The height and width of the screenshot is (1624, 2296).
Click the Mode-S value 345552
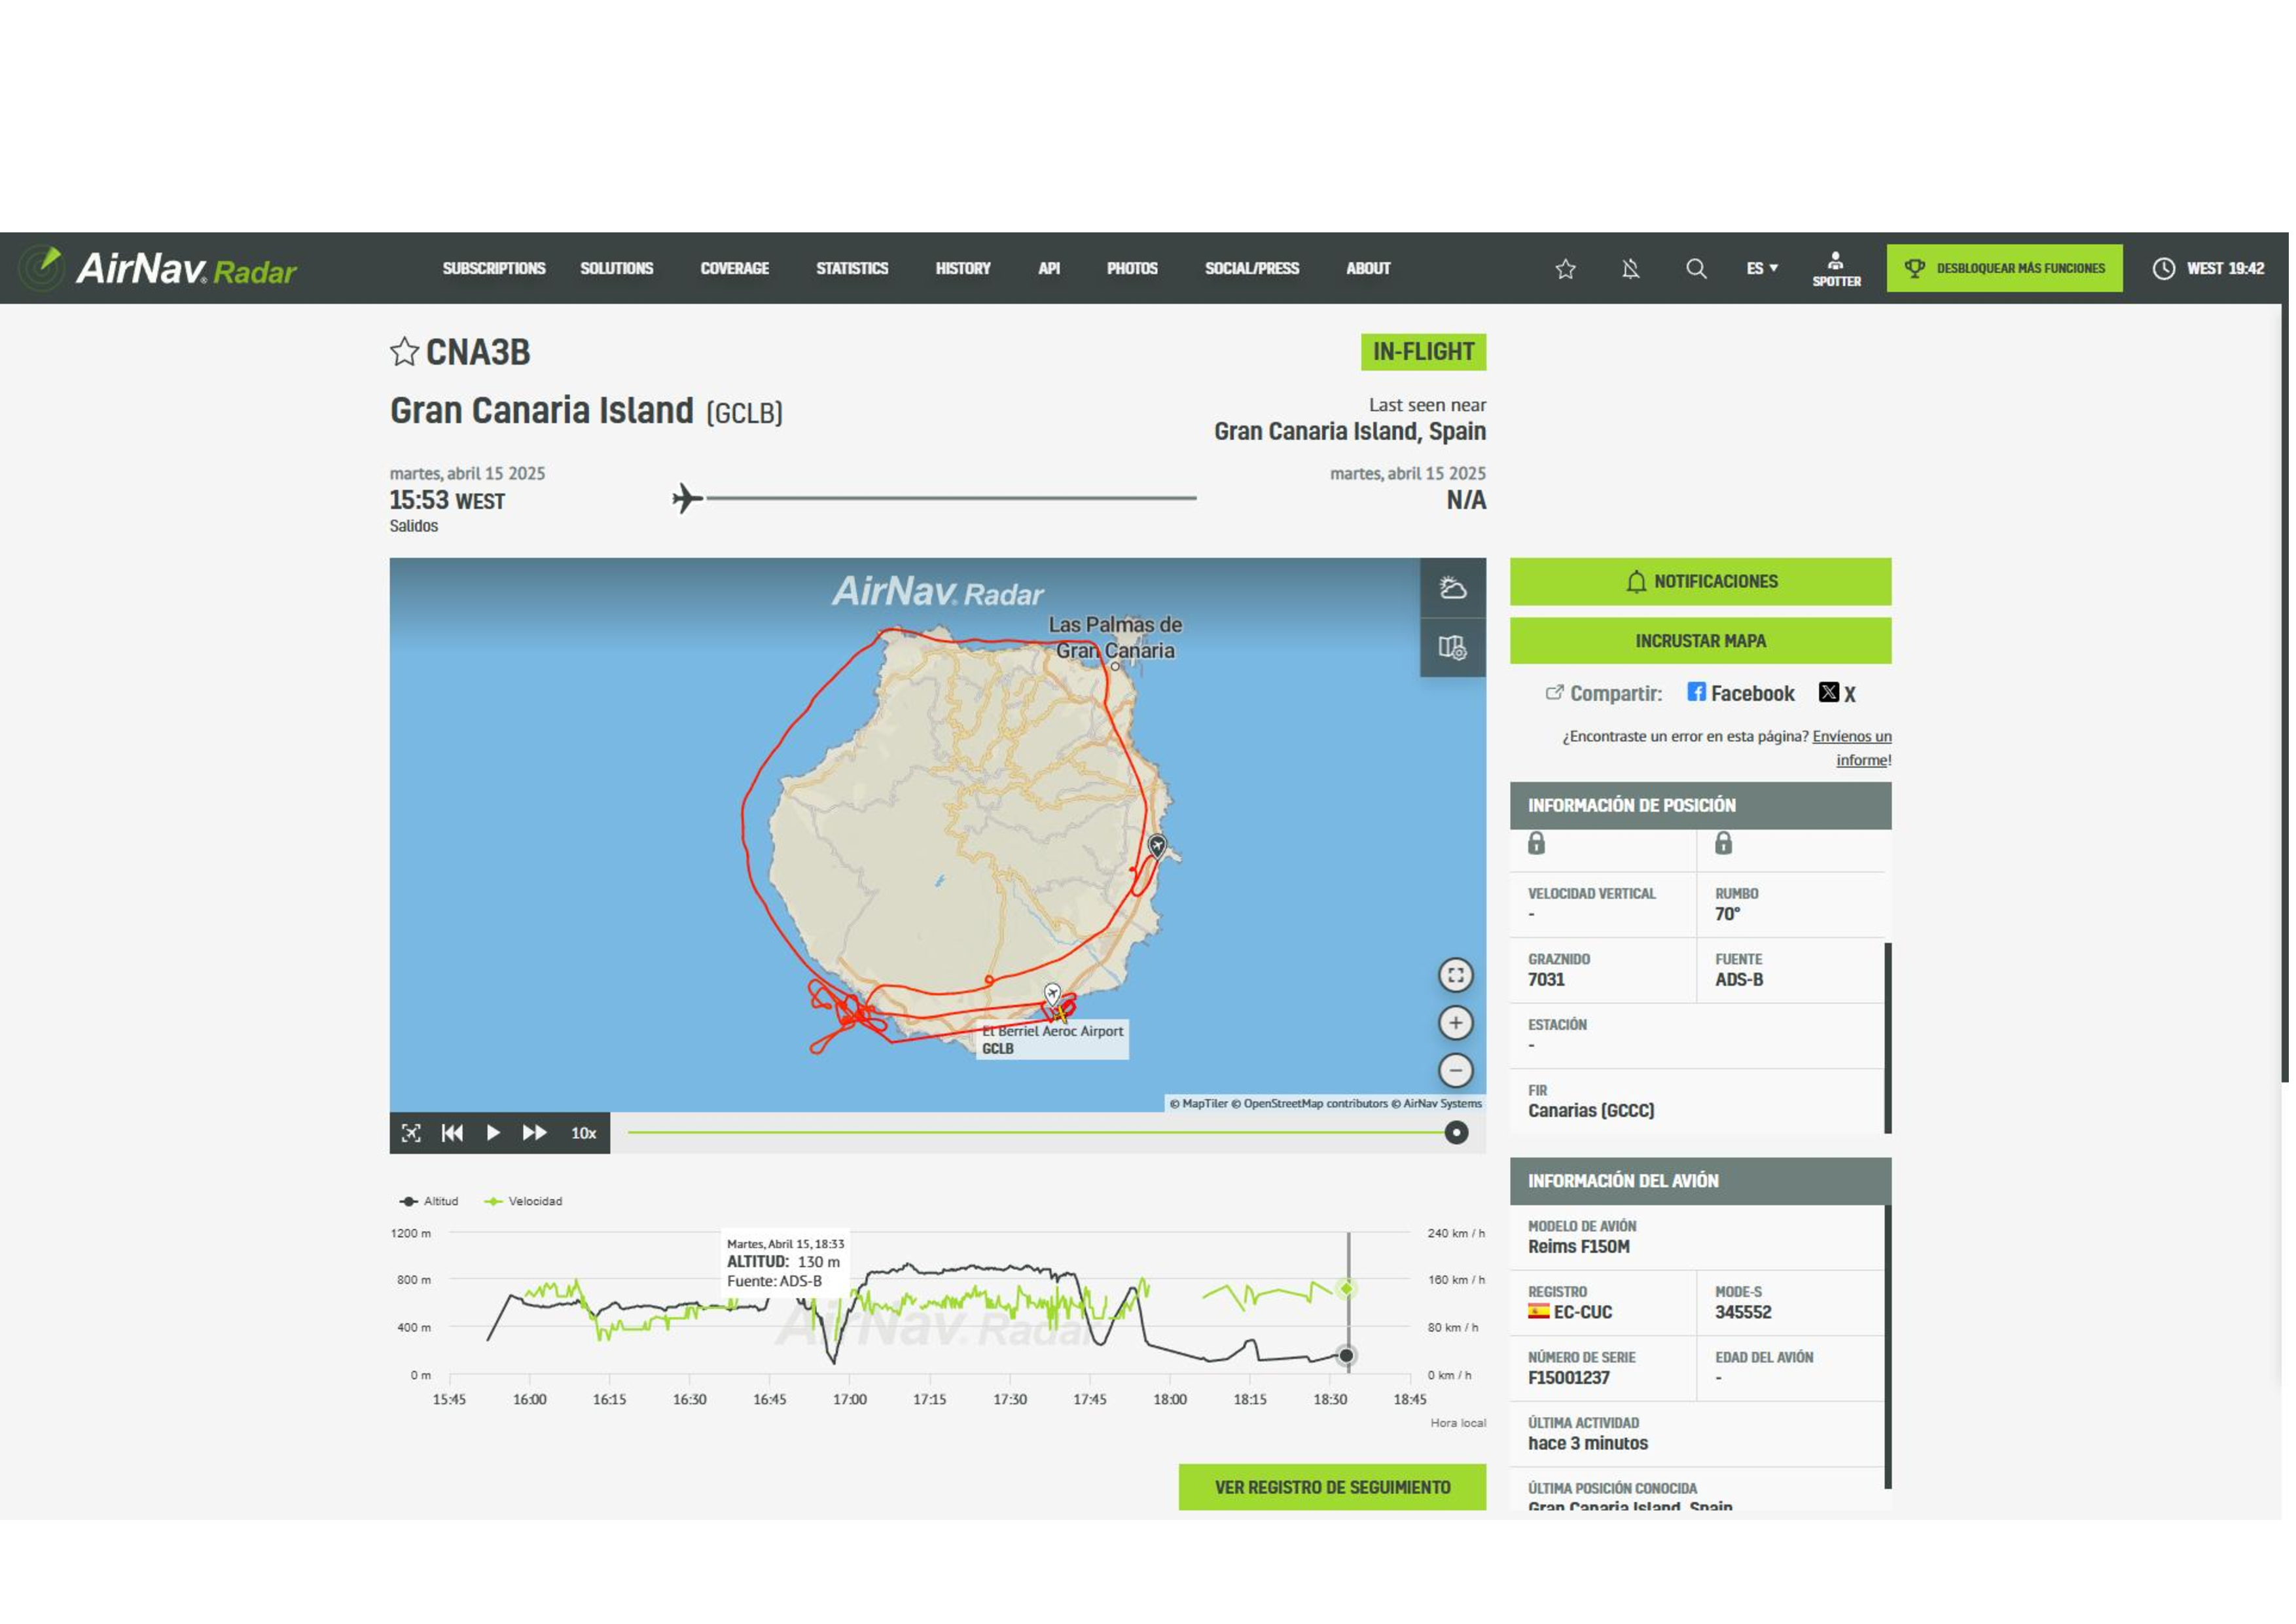[x=1743, y=1313]
